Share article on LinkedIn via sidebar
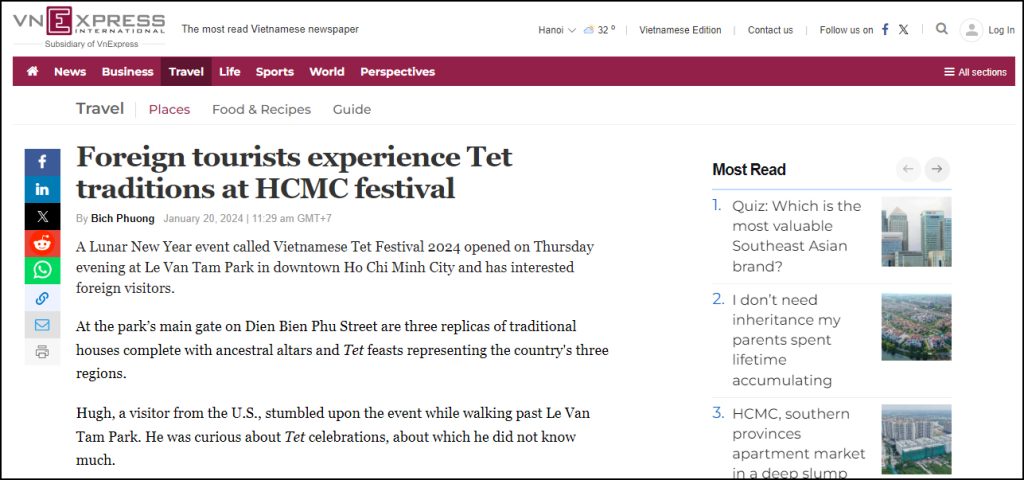Image resolution: width=1024 pixels, height=480 pixels. coord(42,189)
